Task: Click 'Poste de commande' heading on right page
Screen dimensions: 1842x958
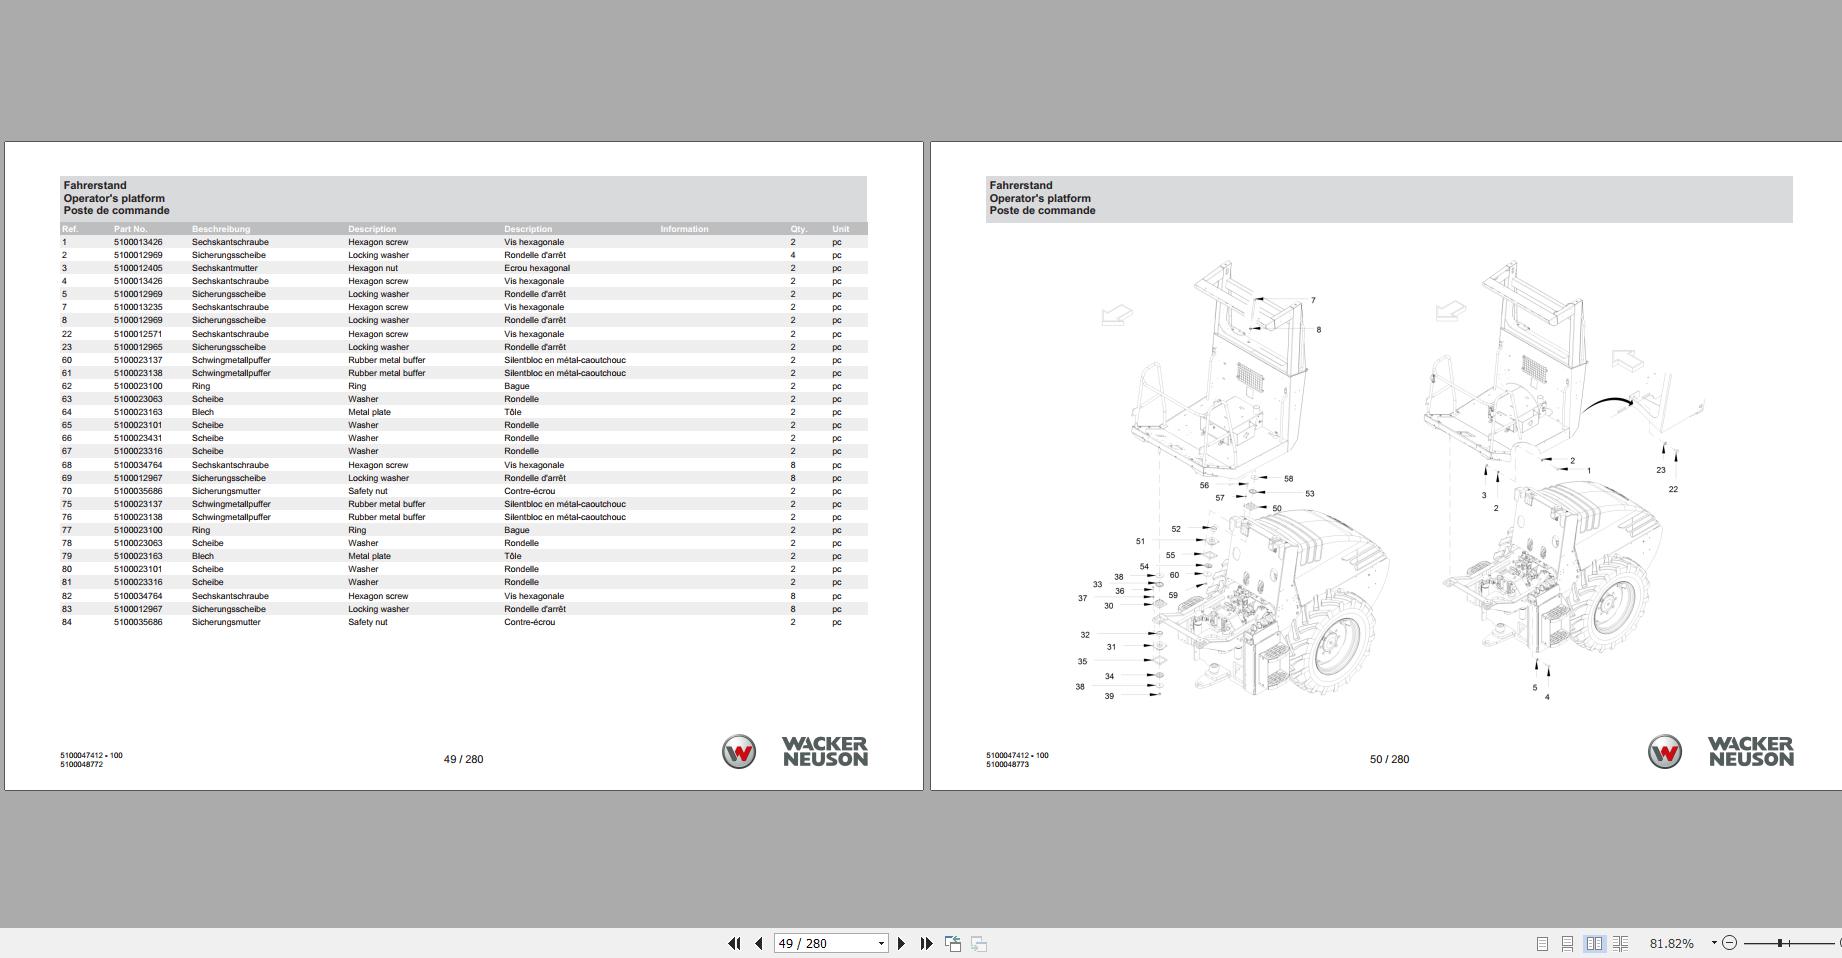Action: (x=1042, y=210)
